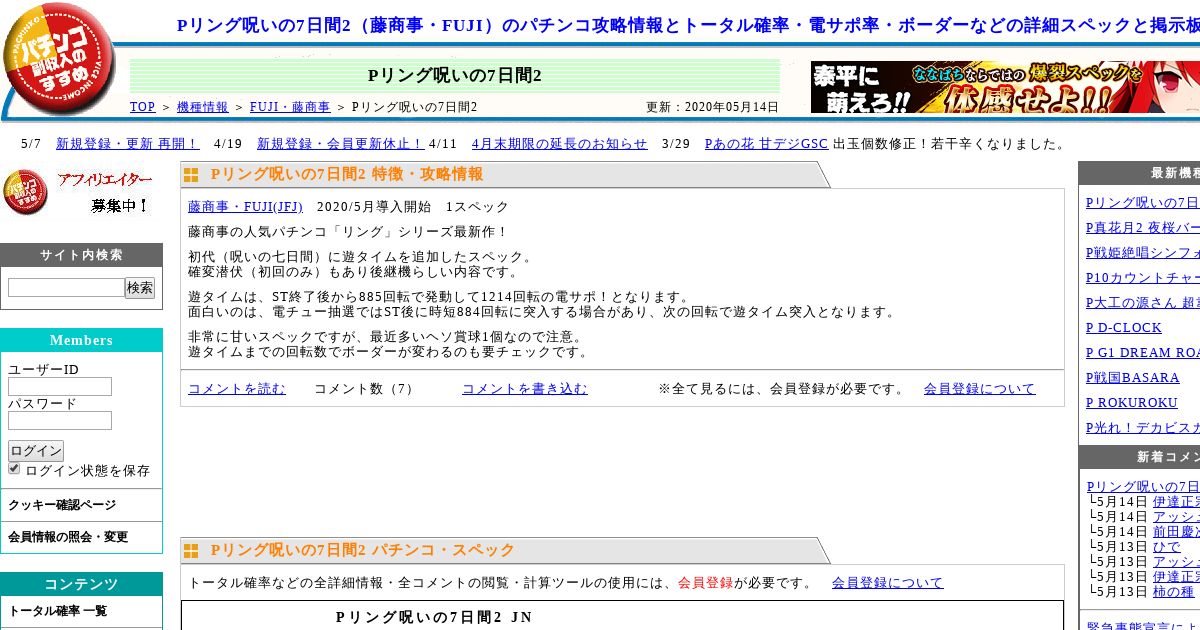Click the ログイン button
1200x630 pixels.
pyautogui.click(x=36, y=451)
